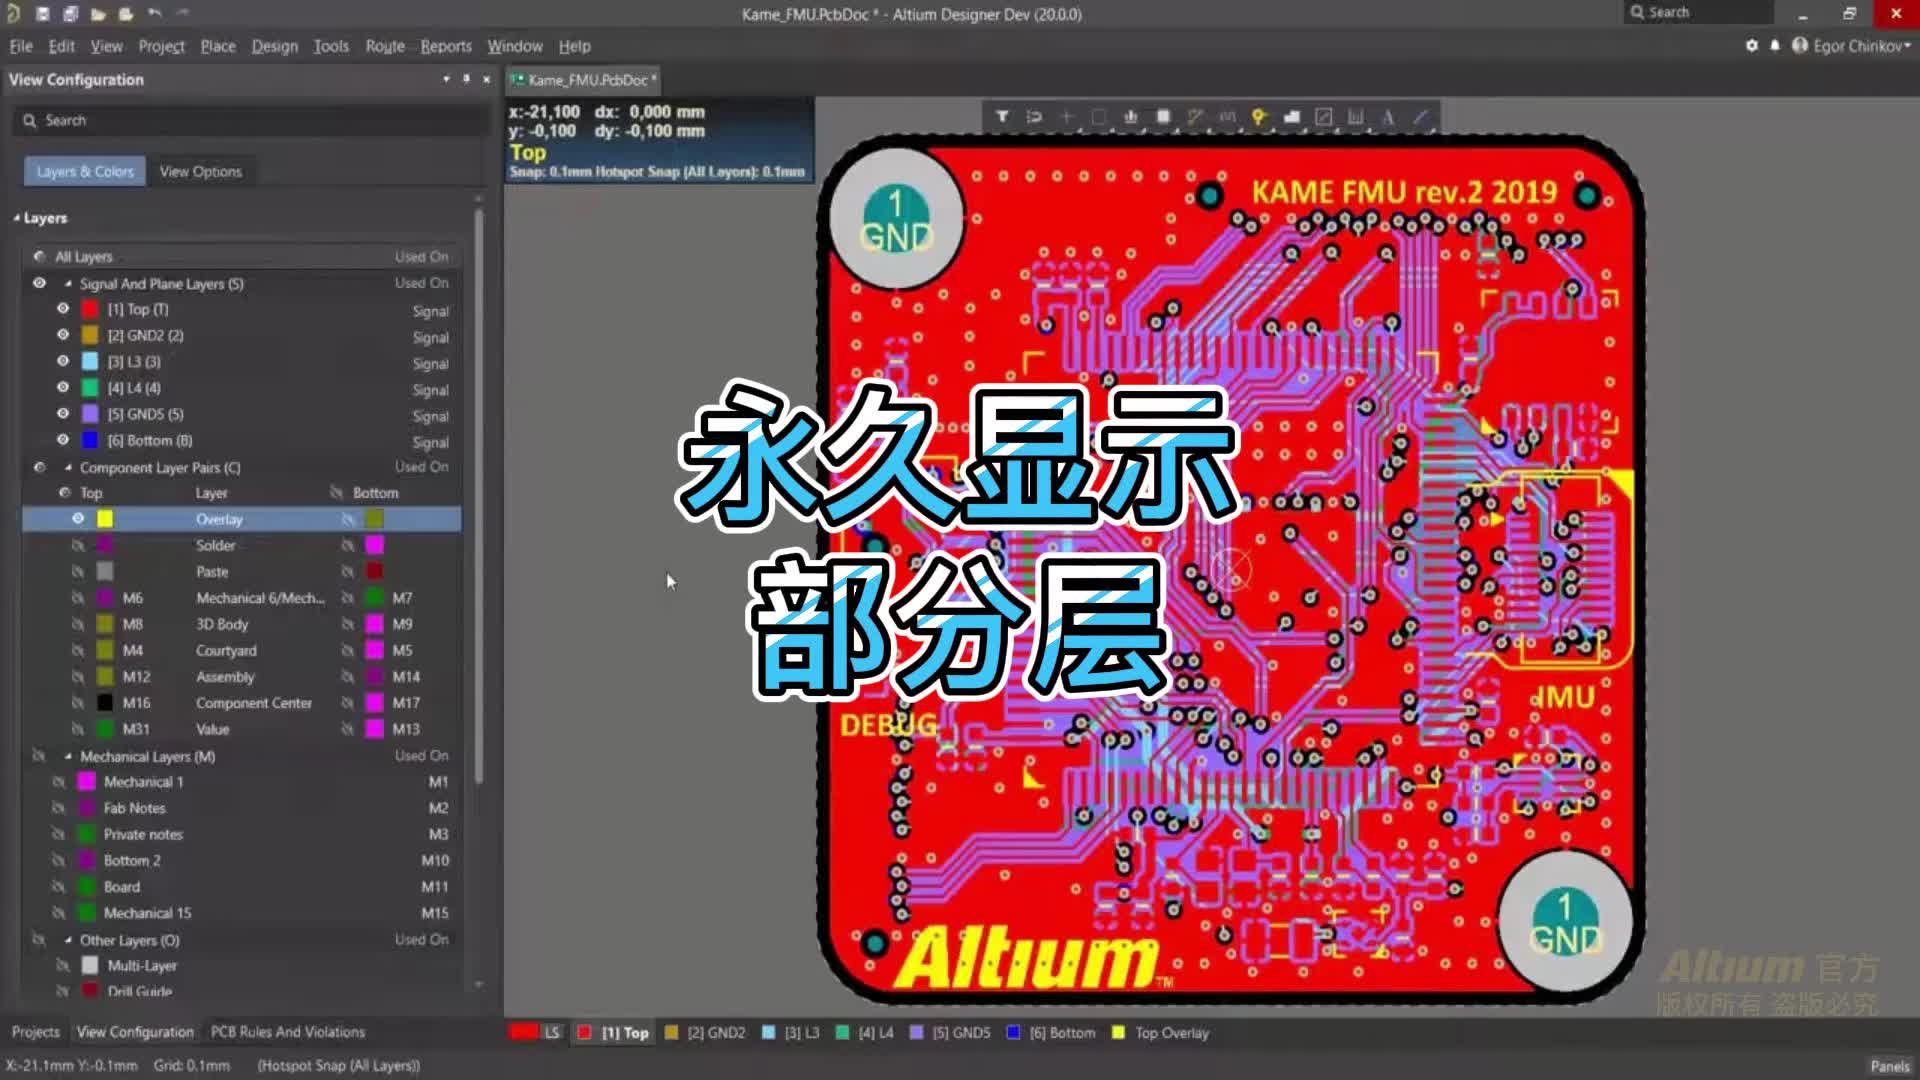
Task: Click the Overlay color swatch in Component Layer Pairs
Action: [x=104, y=518]
